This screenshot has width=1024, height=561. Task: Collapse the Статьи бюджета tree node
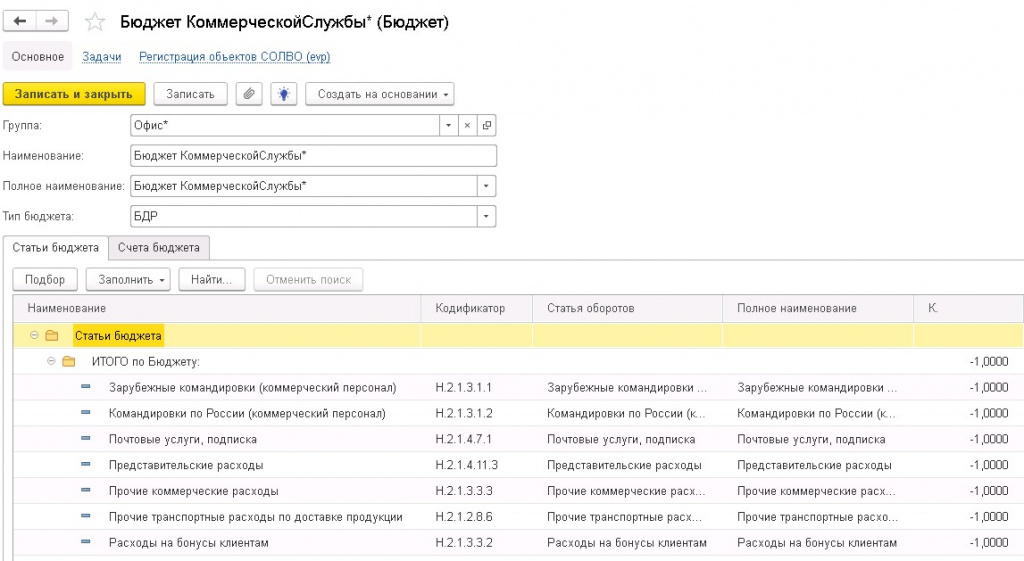click(x=34, y=336)
